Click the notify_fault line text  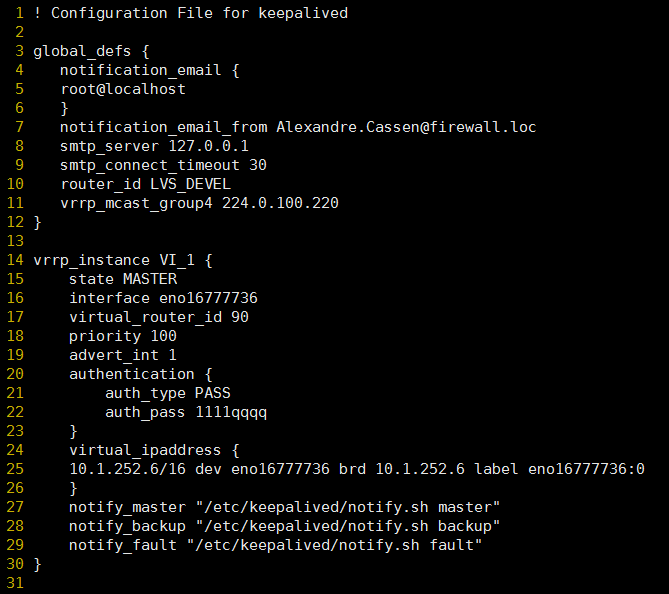click(276, 545)
